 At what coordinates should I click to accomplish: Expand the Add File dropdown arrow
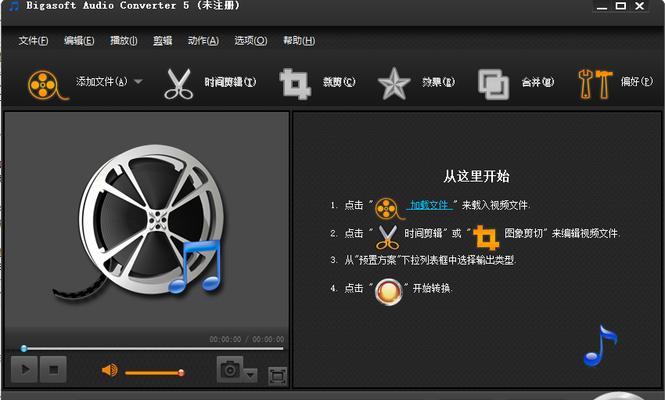coord(138,81)
